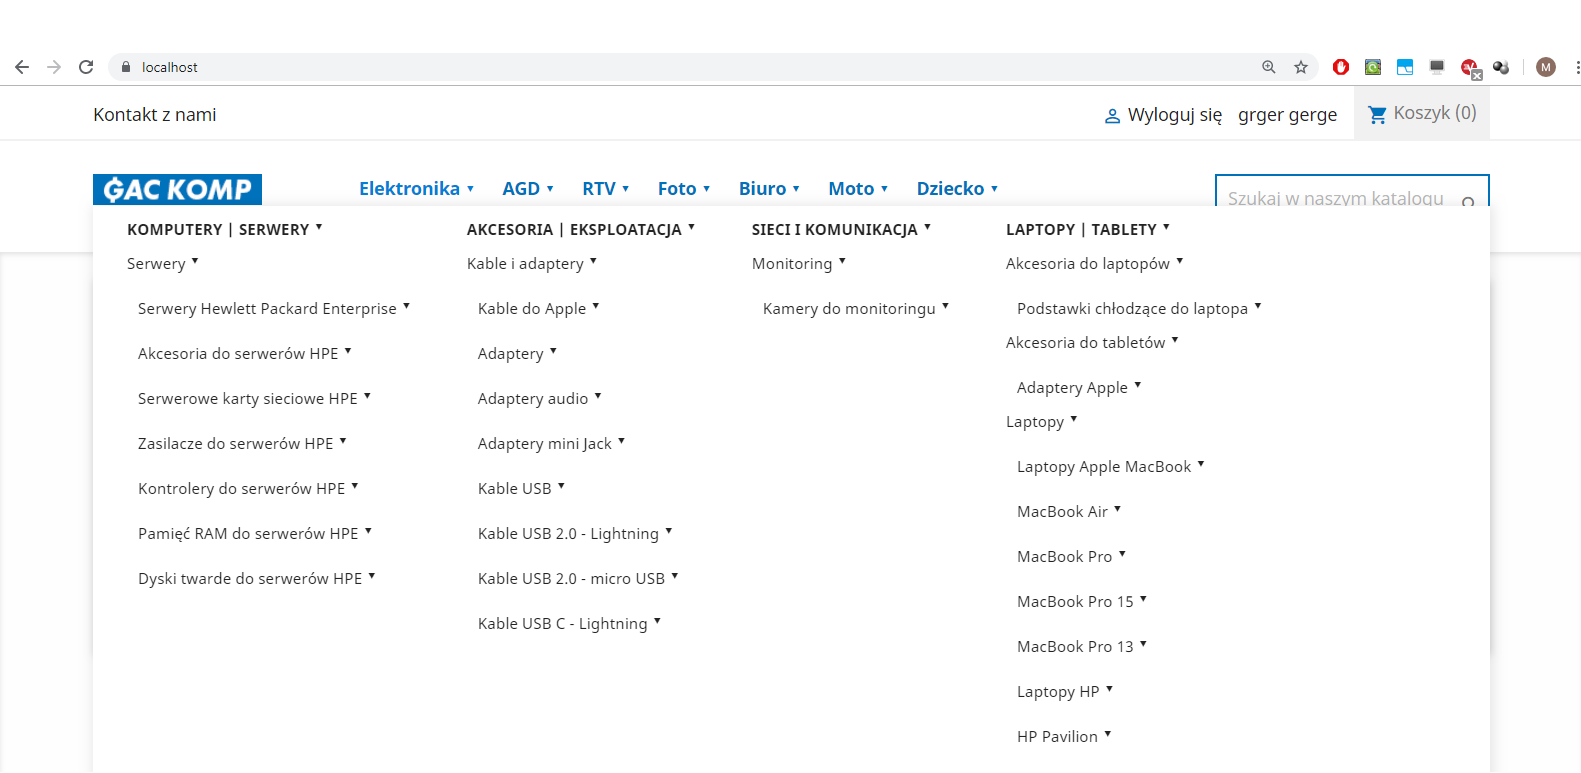Image resolution: width=1581 pixels, height=773 pixels.
Task: Open the zoom magnifier icon in address bar
Action: pos(1269,67)
